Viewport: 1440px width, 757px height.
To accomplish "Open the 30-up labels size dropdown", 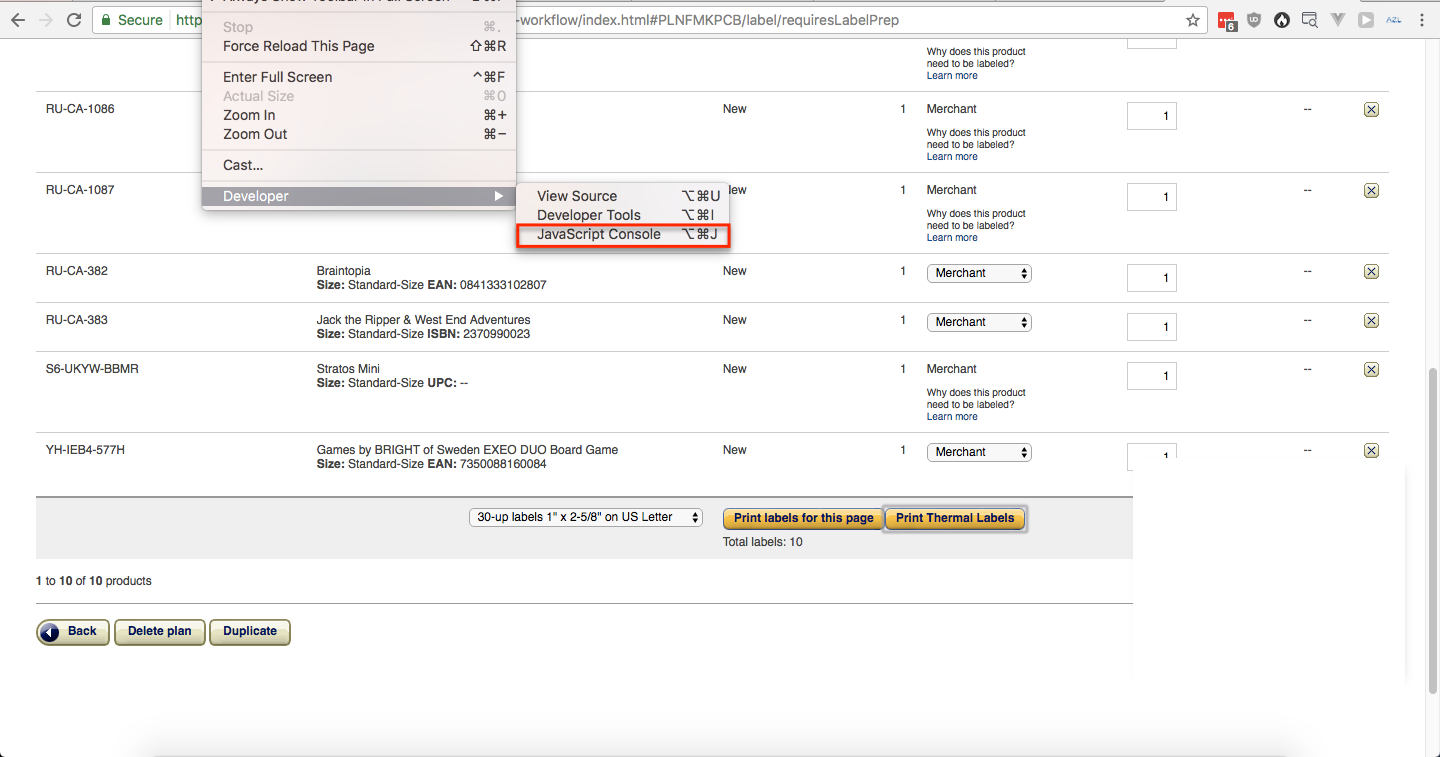I will pos(586,517).
